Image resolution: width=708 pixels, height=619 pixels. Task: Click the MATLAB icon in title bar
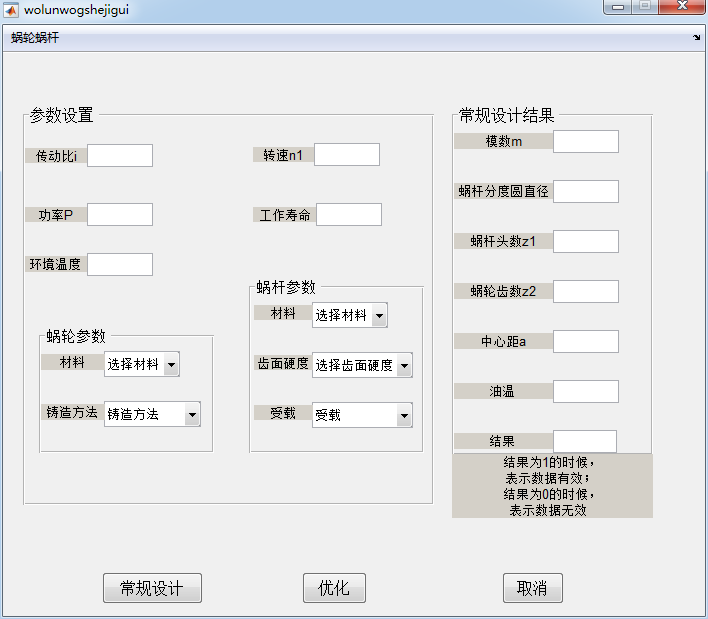click(x=11, y=9)
